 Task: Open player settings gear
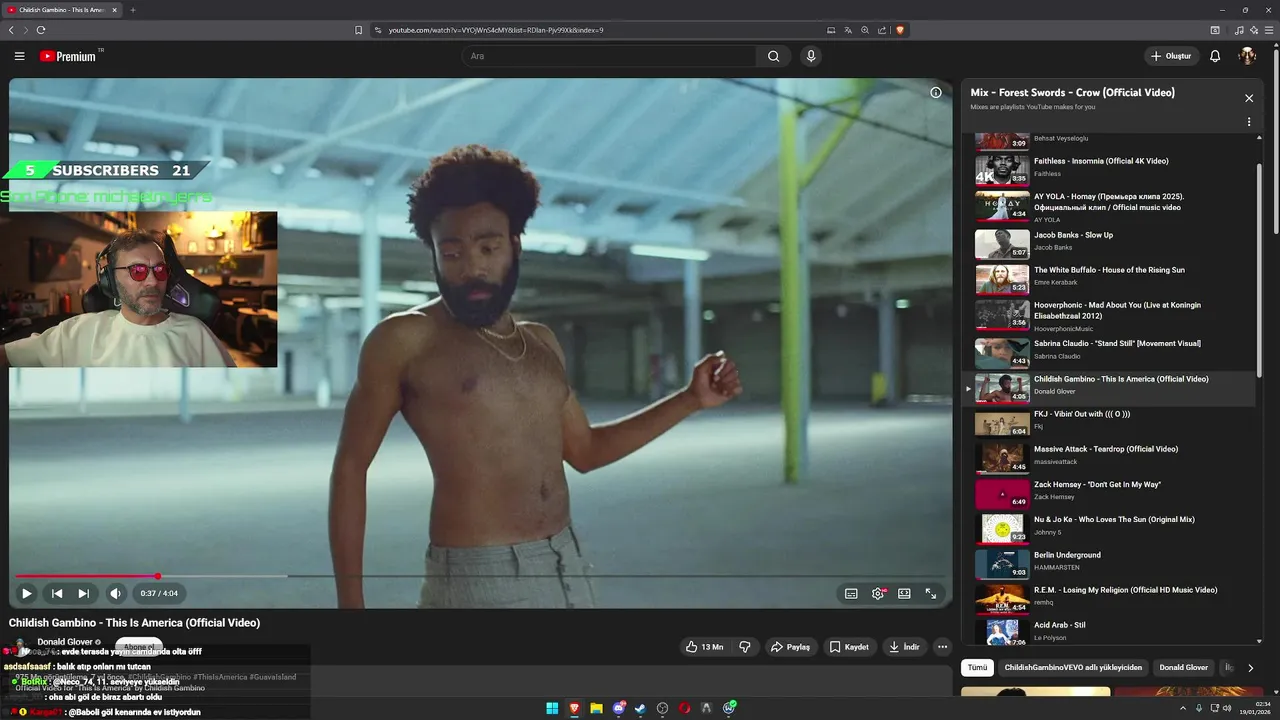click(878, 593)
